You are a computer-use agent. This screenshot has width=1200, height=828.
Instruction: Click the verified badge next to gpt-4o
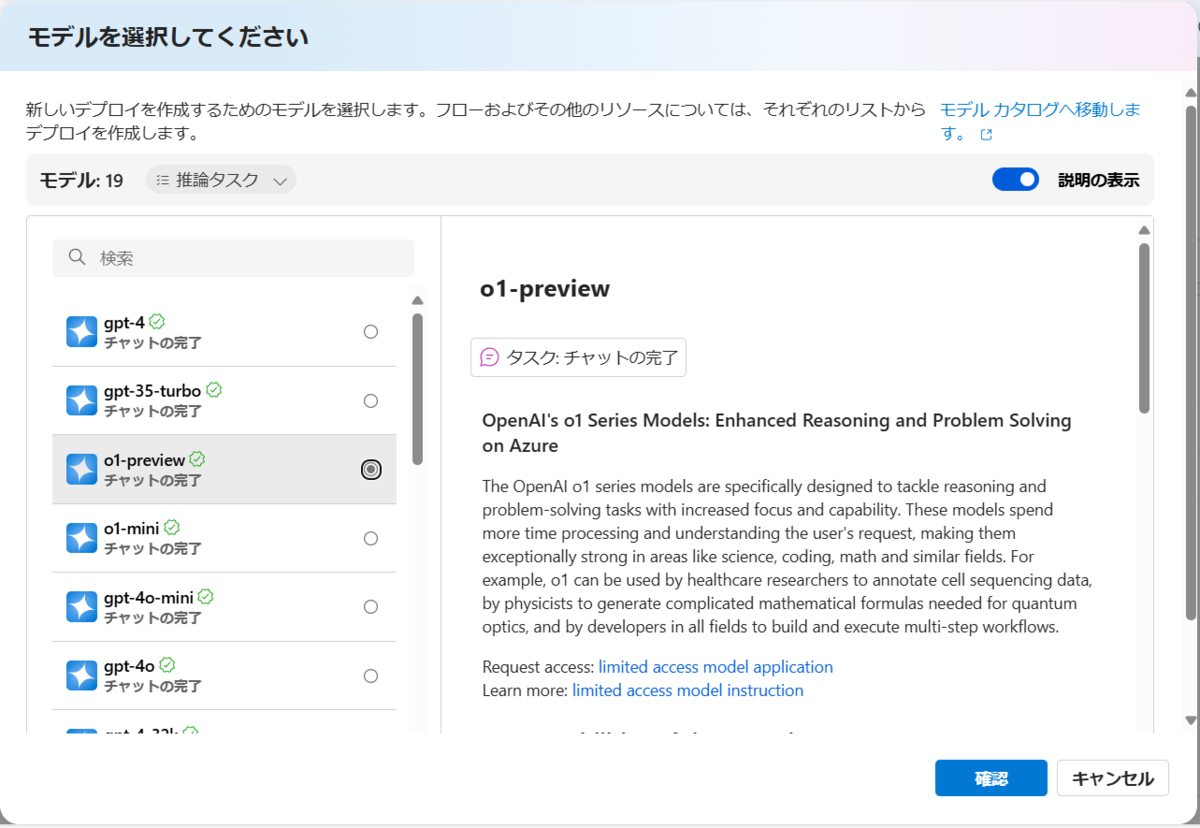click(168, 665)
